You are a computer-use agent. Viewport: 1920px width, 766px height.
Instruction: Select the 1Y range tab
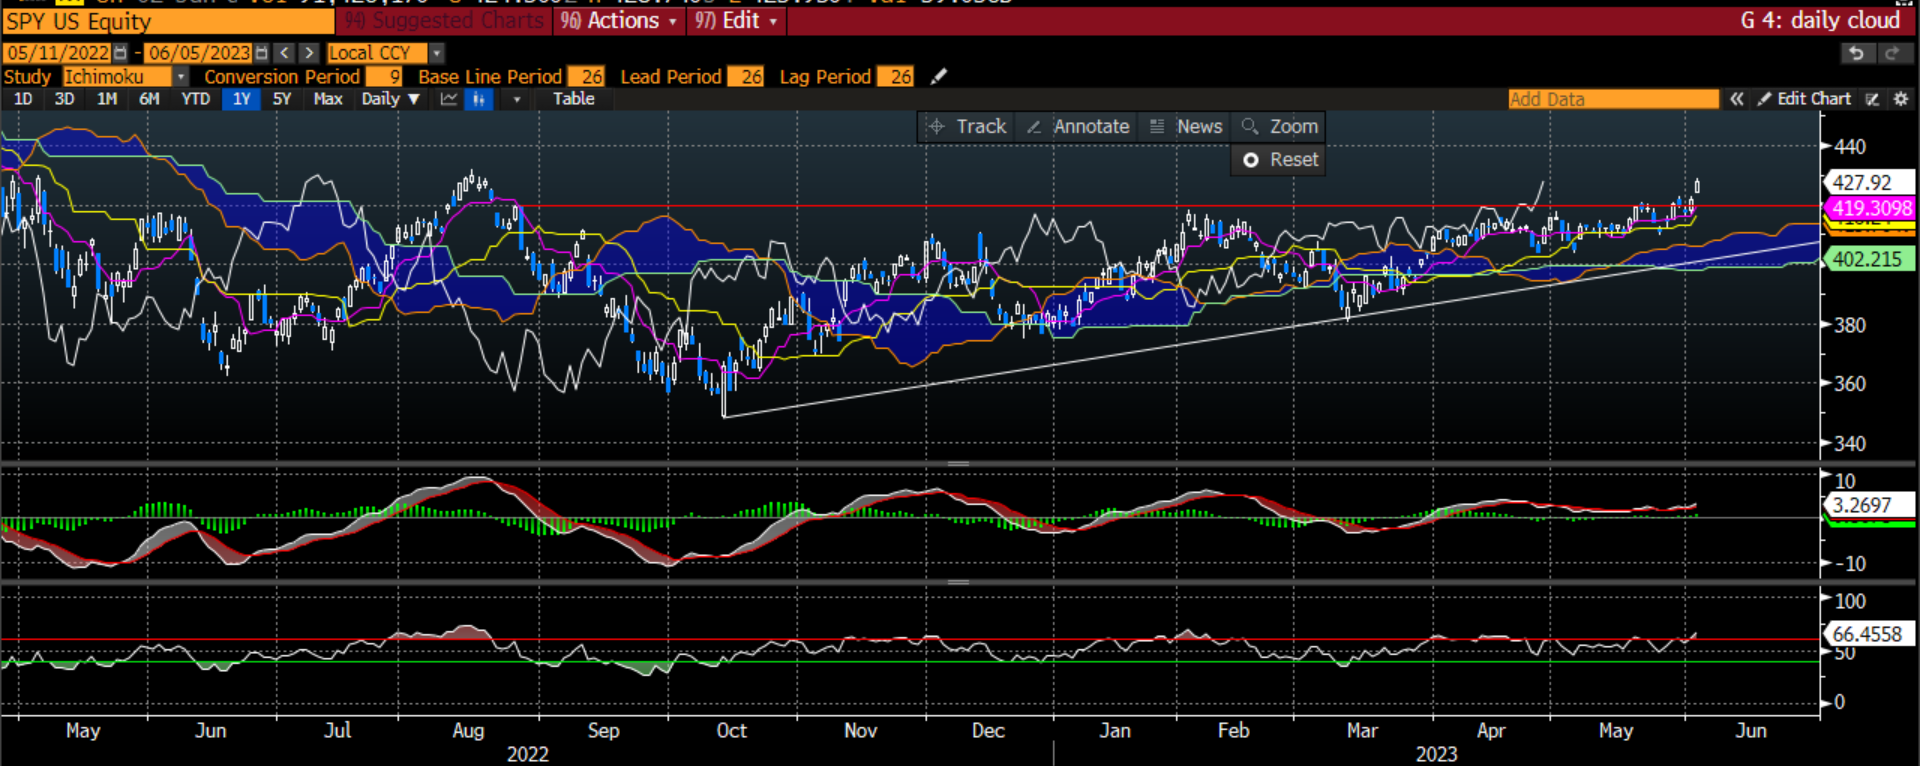[x=242, y=99]
